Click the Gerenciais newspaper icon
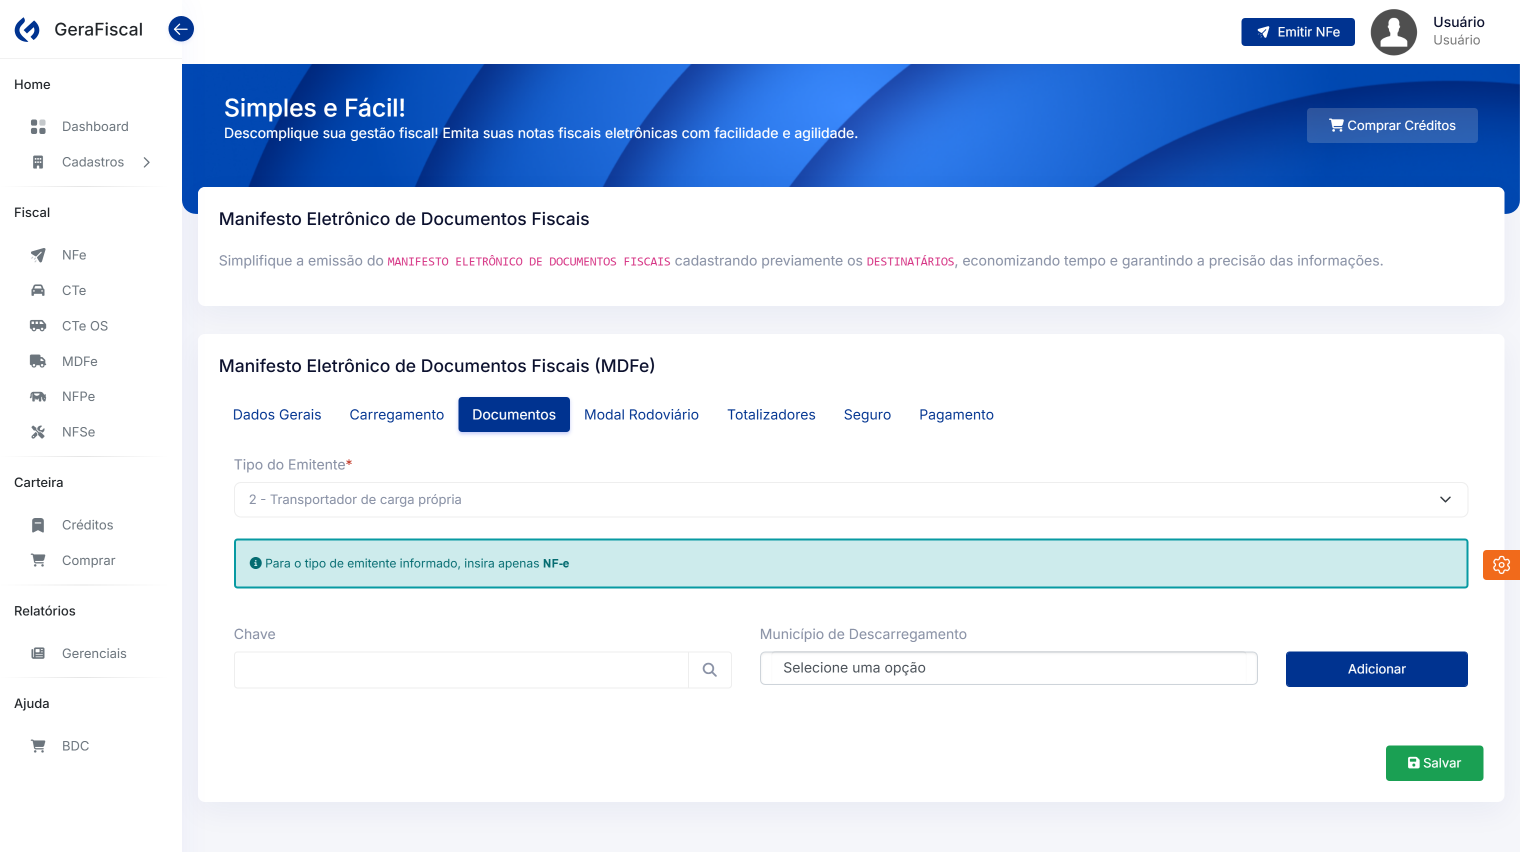 point(38,654)
